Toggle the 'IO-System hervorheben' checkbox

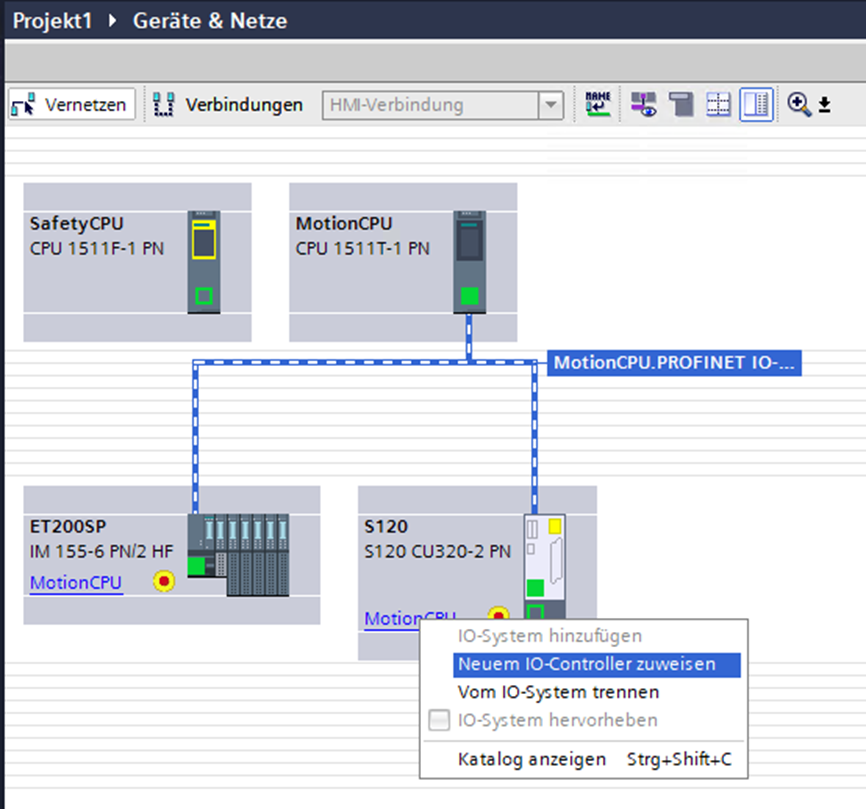438,720
